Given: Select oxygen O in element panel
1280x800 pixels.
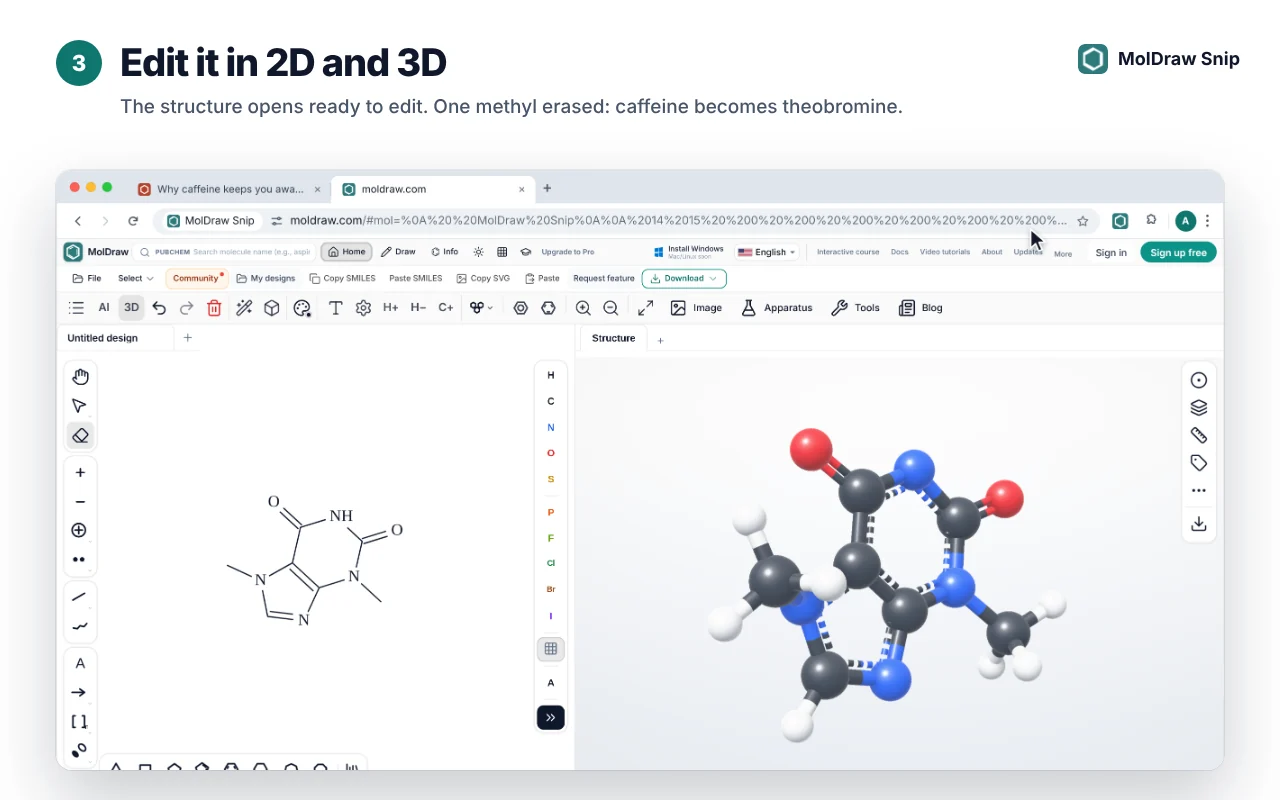Looking at the screenshot, I should (550, 453).
